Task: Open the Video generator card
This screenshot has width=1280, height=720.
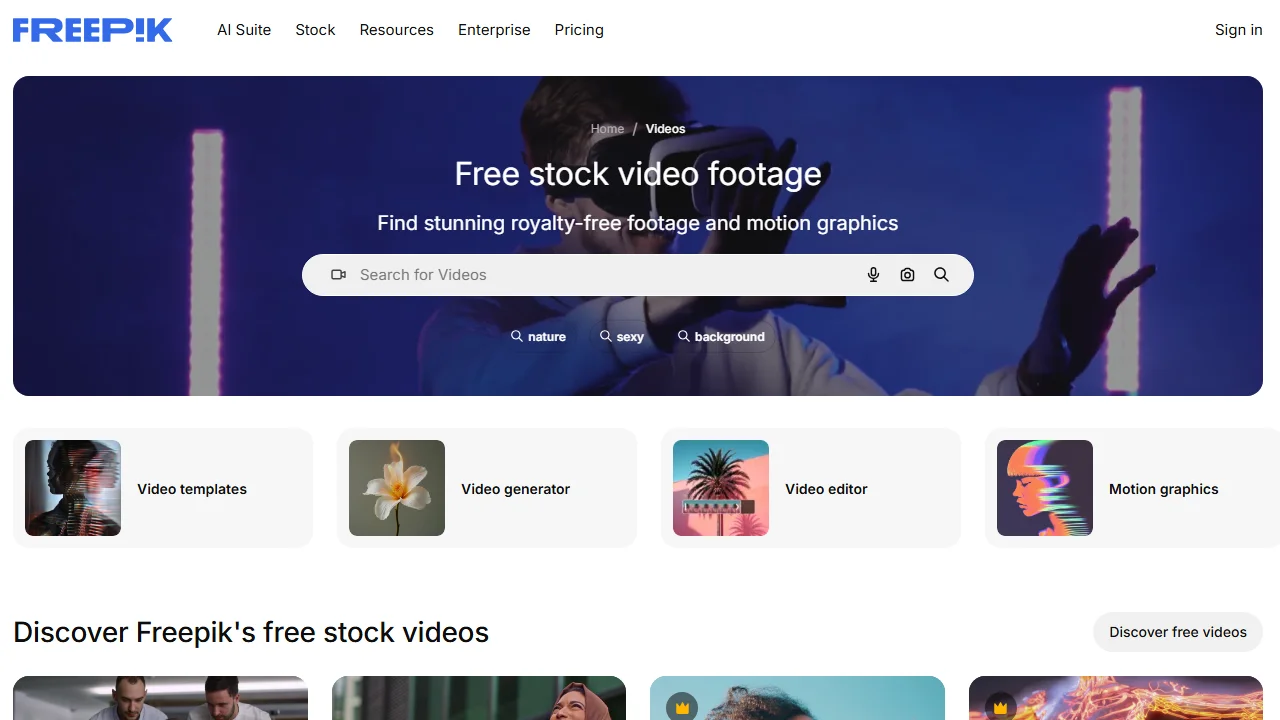Action: (x=487, y=488)
